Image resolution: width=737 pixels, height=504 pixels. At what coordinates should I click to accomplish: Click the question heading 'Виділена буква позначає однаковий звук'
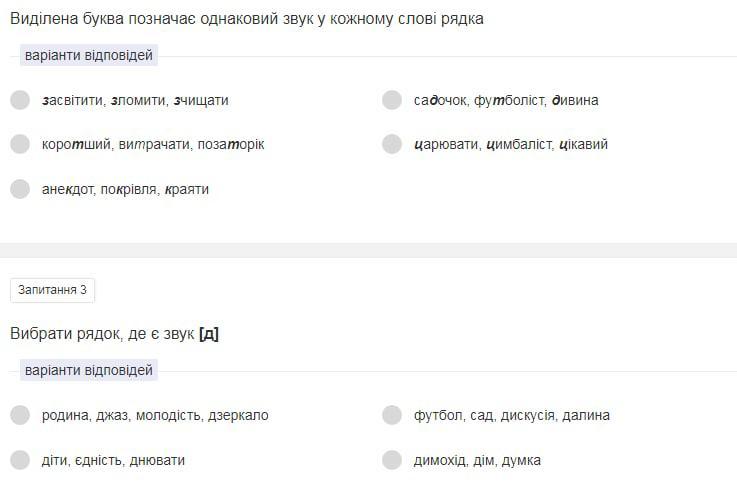[x=246, y=18]
